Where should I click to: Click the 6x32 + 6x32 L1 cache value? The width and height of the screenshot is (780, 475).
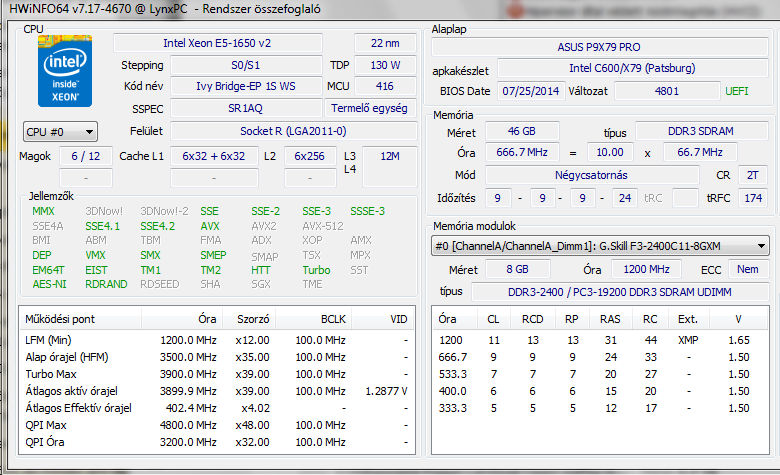click(214, 156)
